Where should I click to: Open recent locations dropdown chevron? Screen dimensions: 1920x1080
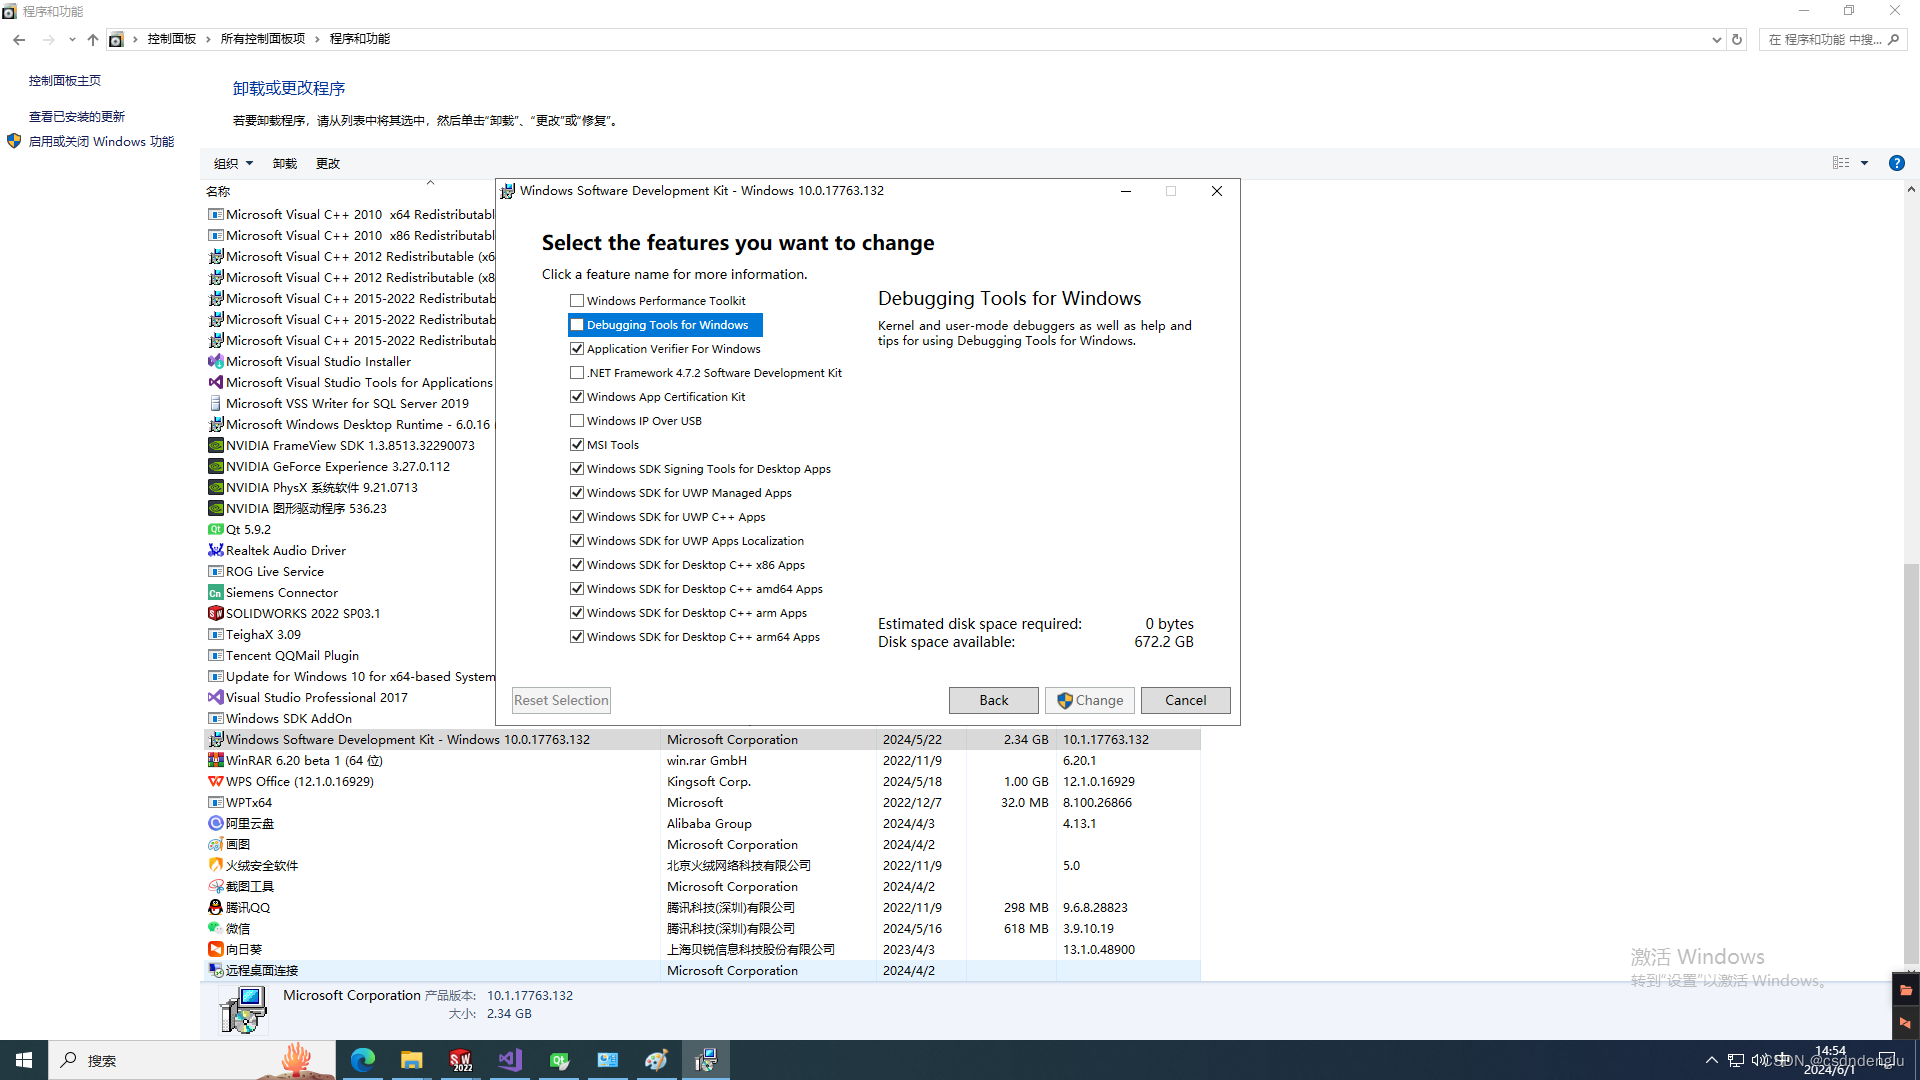pyautogui.click(x=72, y=40)
